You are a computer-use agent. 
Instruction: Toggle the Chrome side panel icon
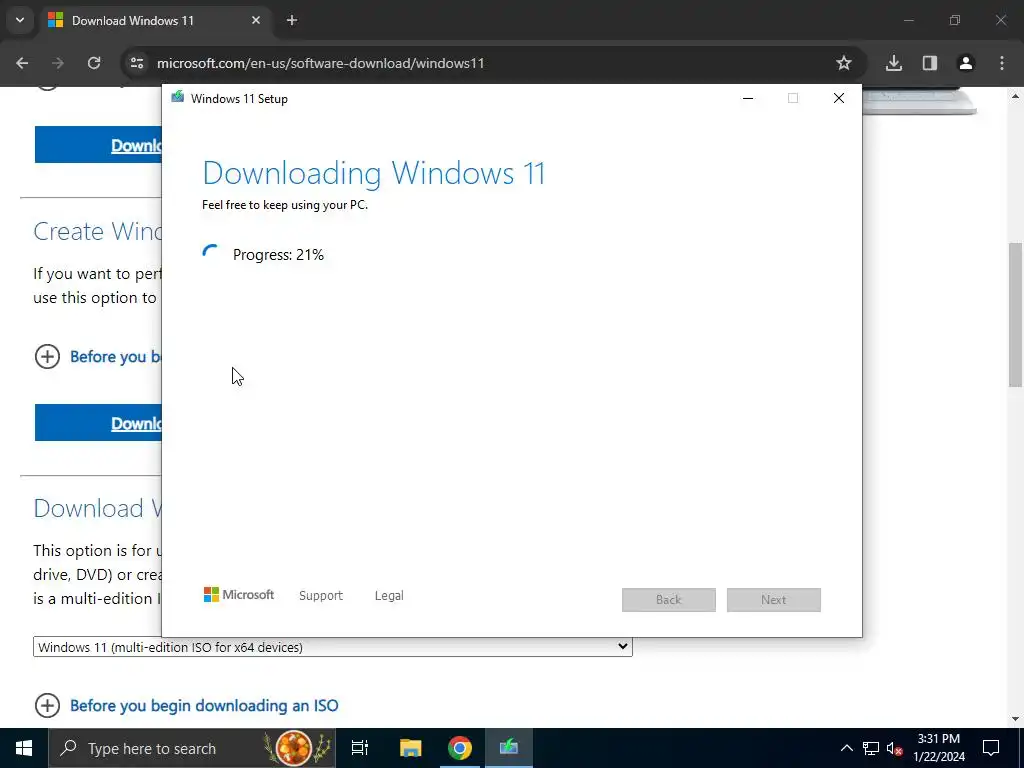point(929,63)
